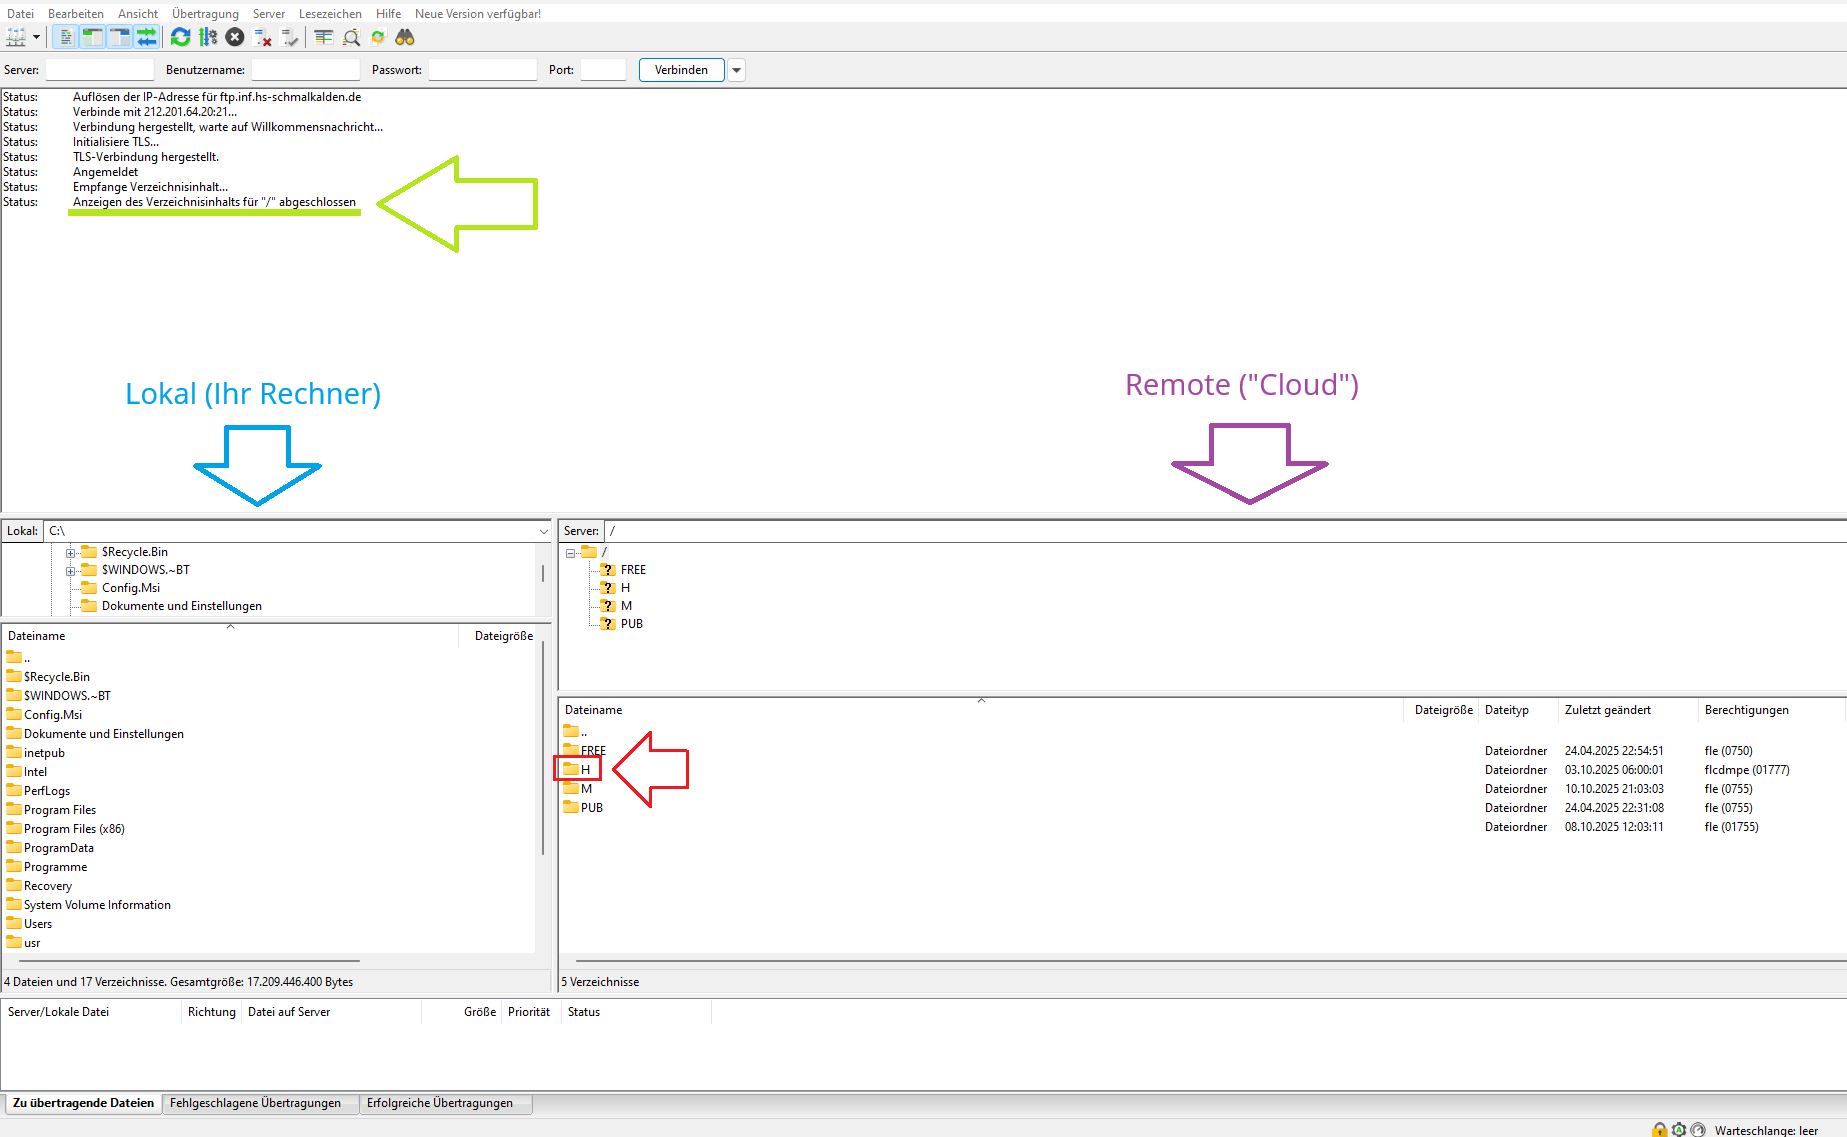
Task: Sort remote list by Zuletzt geändert
Action: [x=1607, y=710]
